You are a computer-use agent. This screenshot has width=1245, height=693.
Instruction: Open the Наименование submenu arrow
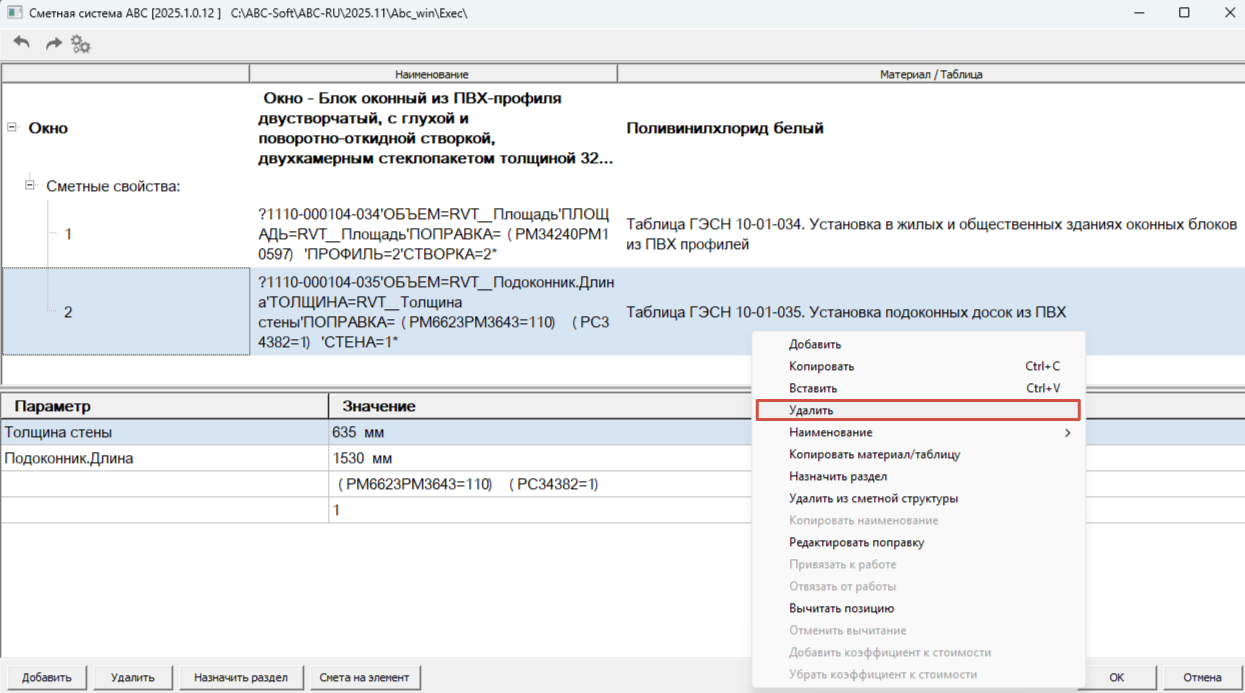(1067, 432)
